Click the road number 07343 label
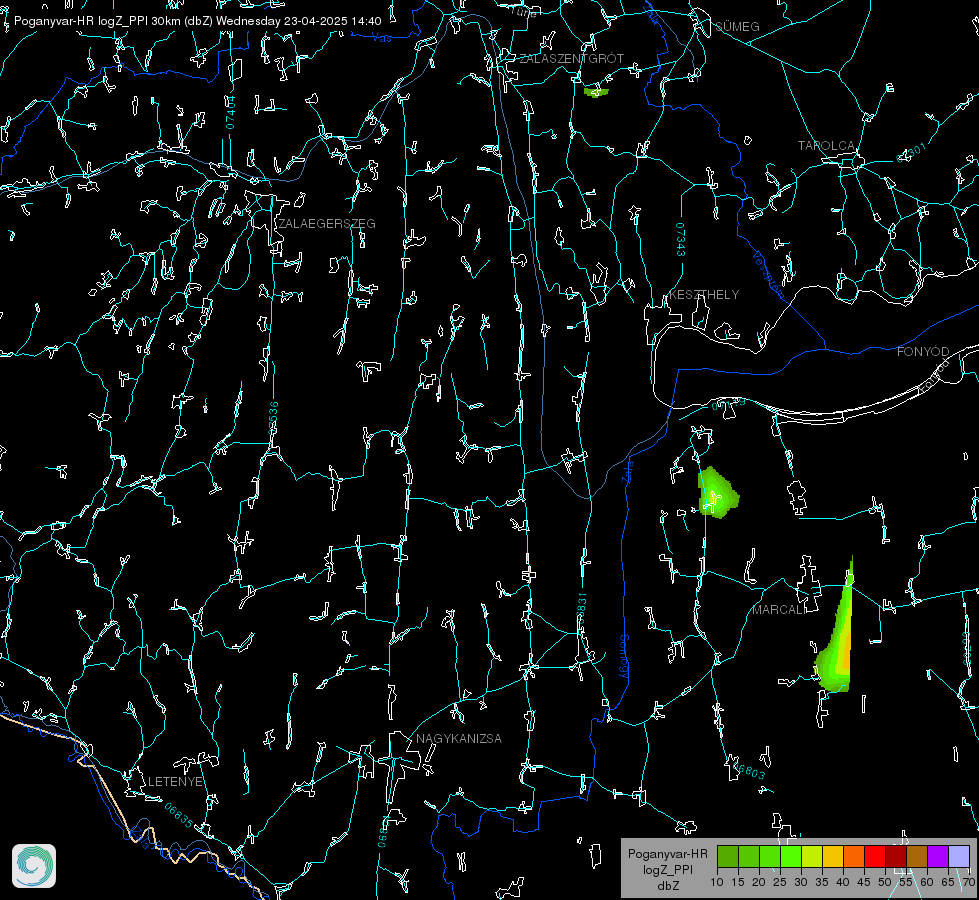The height and width of the screenshot is (900, 979). (681, 240)
